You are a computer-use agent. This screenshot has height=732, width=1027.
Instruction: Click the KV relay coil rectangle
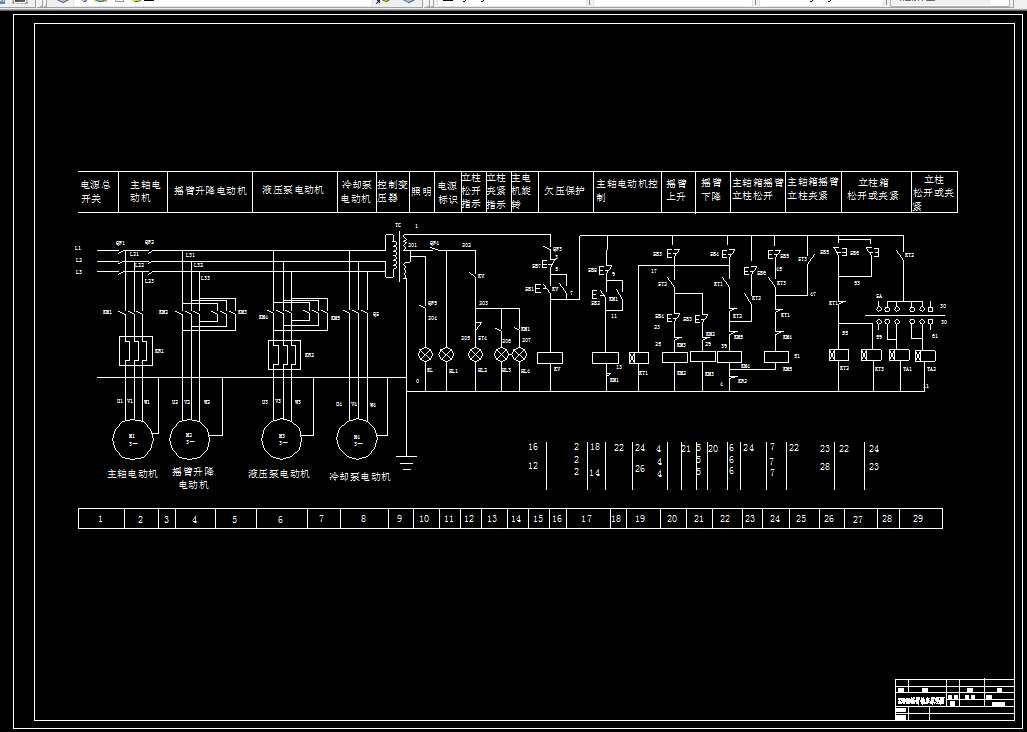pos(550,358)
